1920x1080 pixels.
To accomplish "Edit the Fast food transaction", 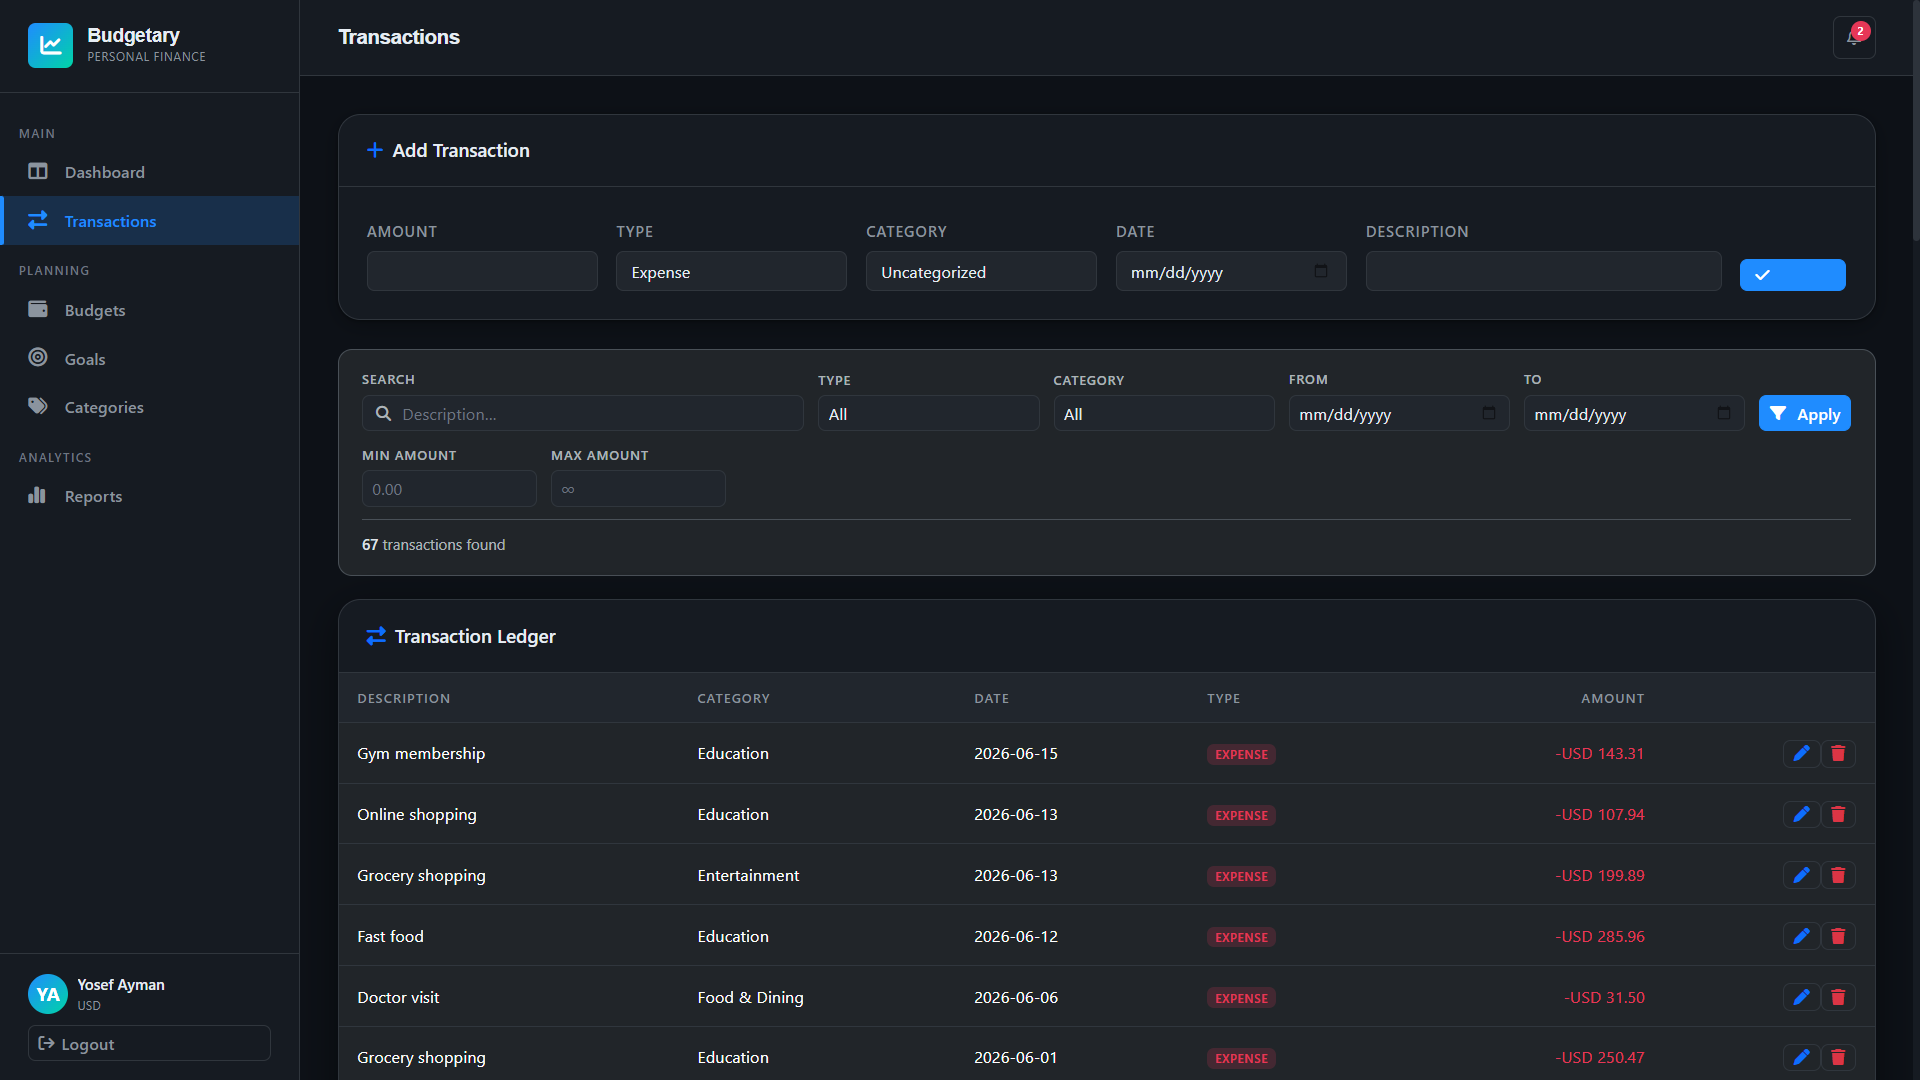I will click(x=1801, y=937).
